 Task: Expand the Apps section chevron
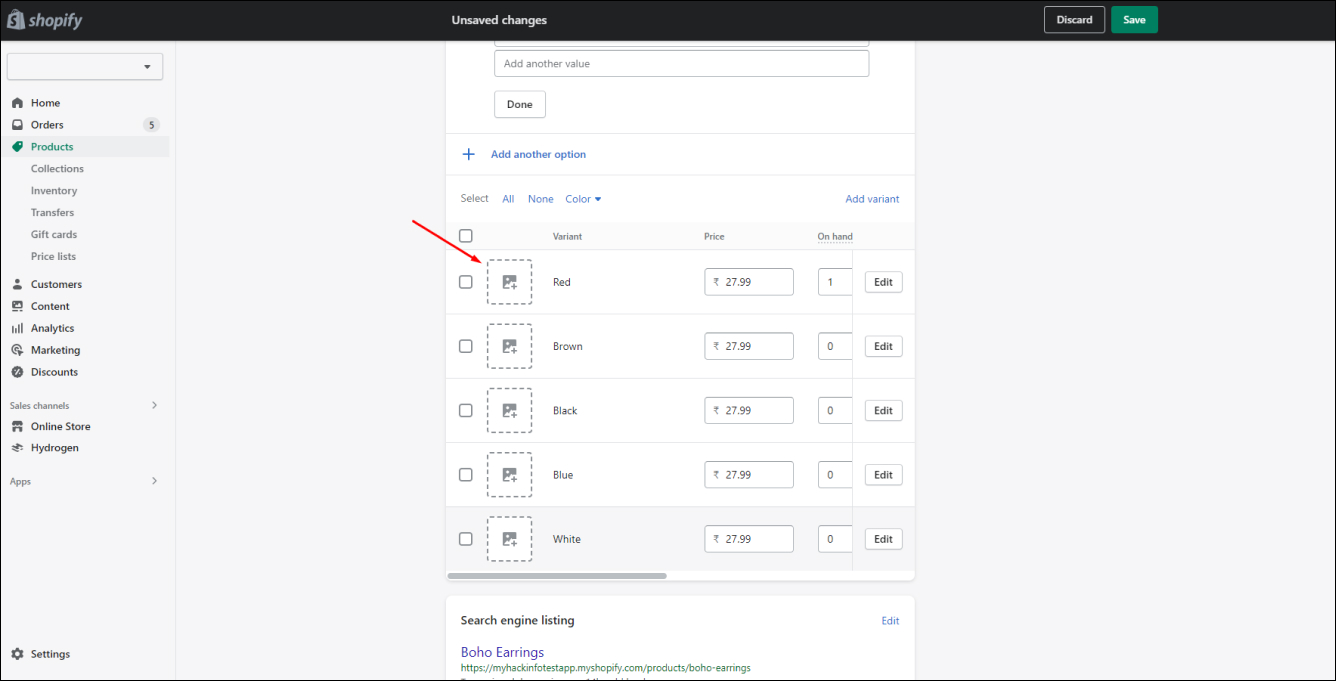tap(154, 481)
